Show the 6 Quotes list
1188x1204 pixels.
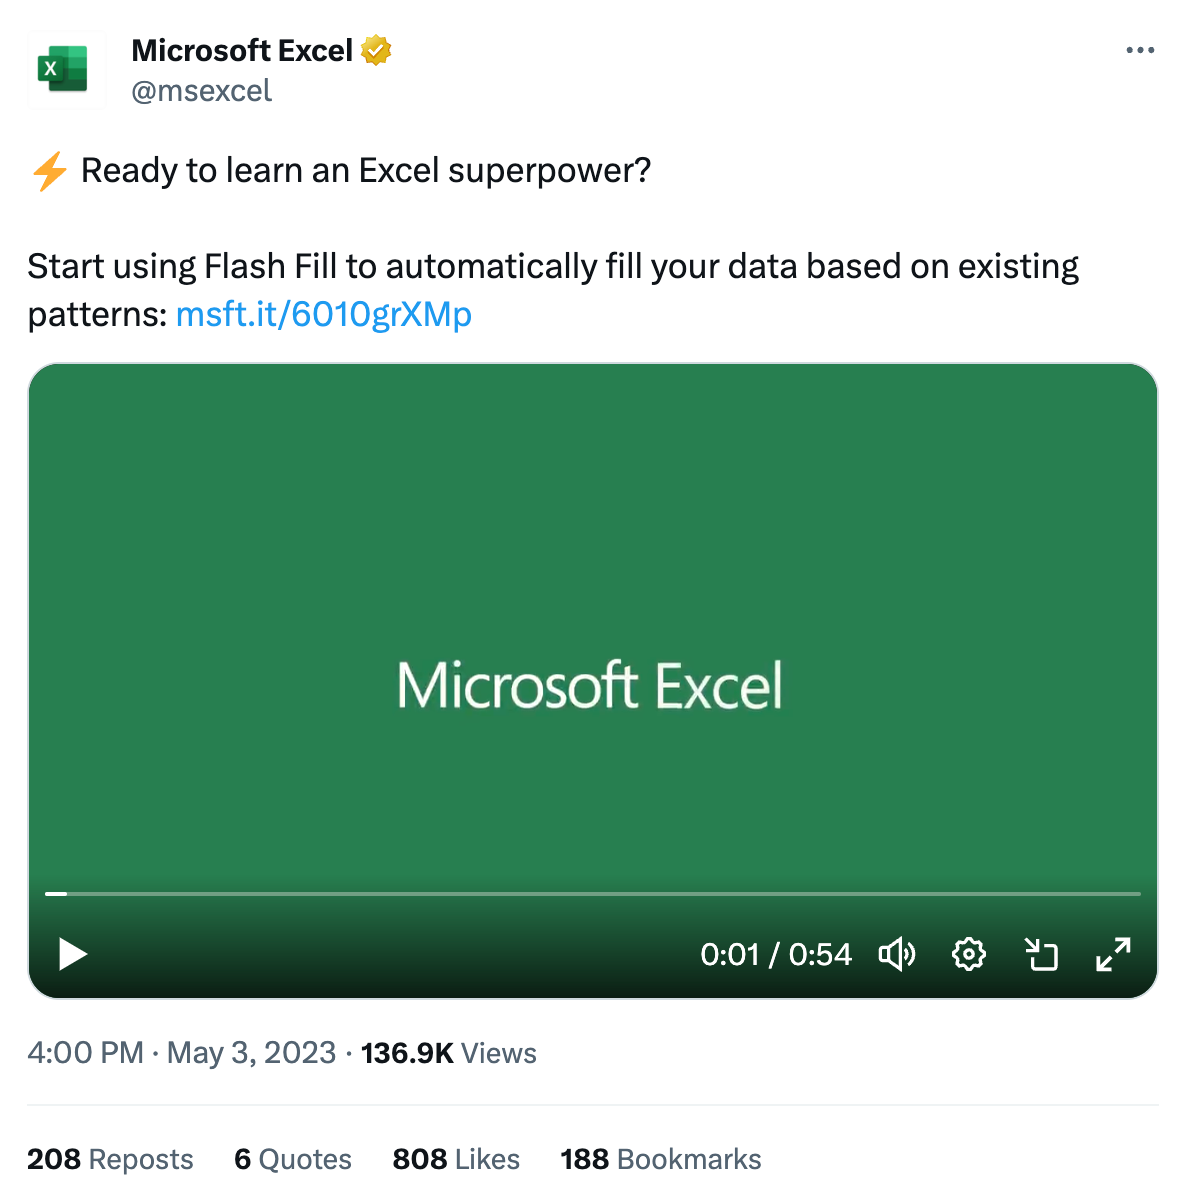pos(293,1159)
